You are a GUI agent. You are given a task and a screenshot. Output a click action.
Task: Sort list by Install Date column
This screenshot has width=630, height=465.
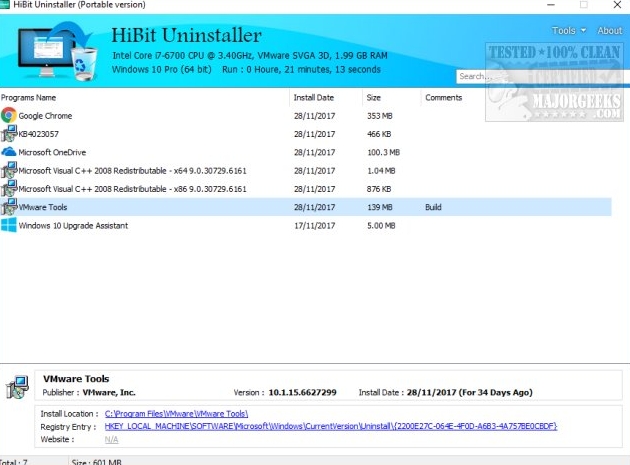(x=314, y=98)
